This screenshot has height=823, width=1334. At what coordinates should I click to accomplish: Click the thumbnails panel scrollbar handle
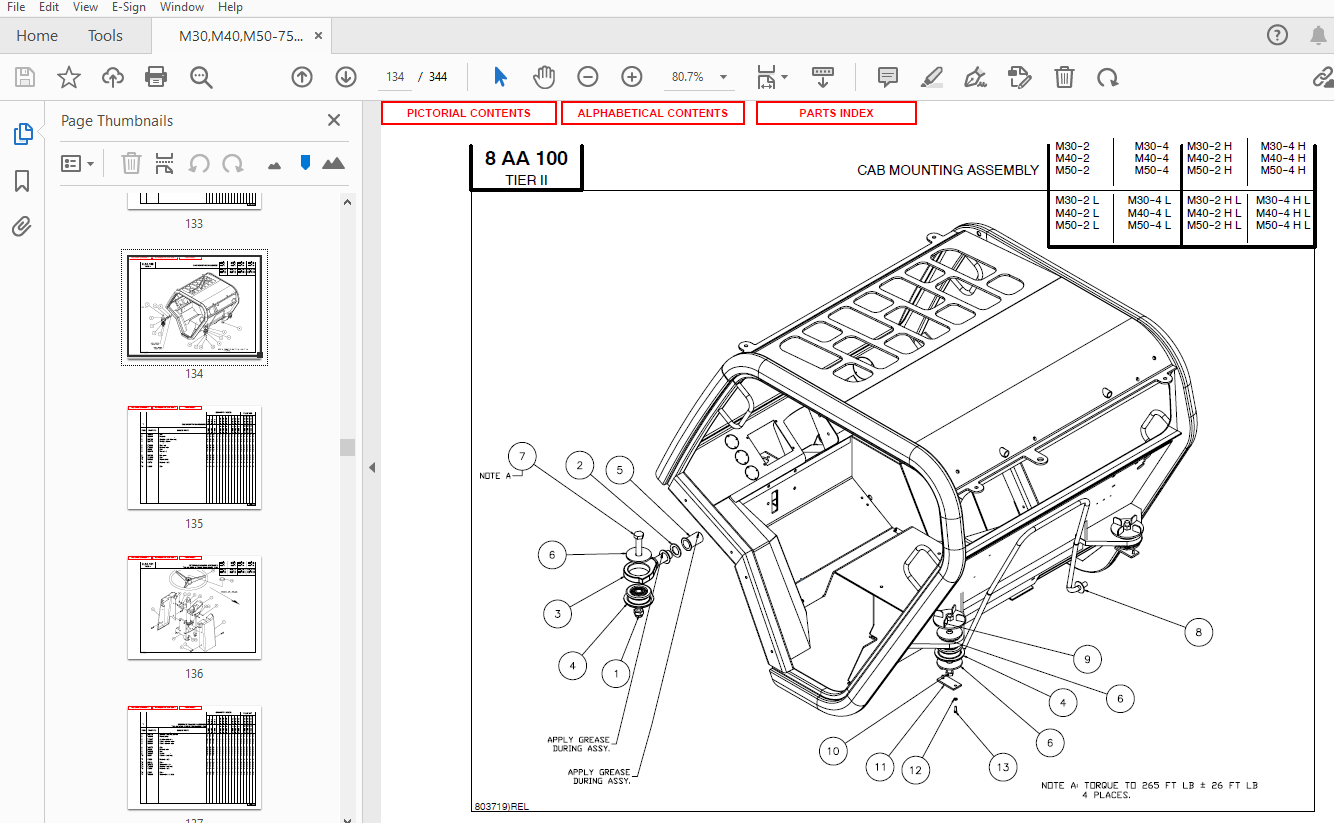tap(348, 447)
